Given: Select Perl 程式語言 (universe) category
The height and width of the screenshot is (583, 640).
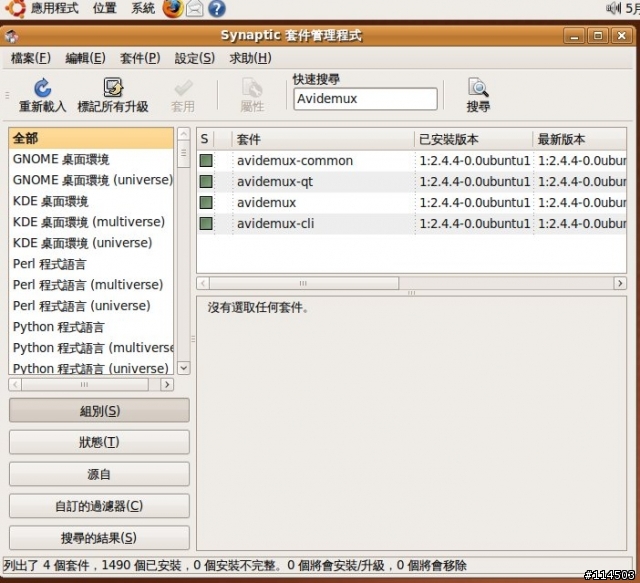Looking at the screenshot, I should tap(91, 306).
